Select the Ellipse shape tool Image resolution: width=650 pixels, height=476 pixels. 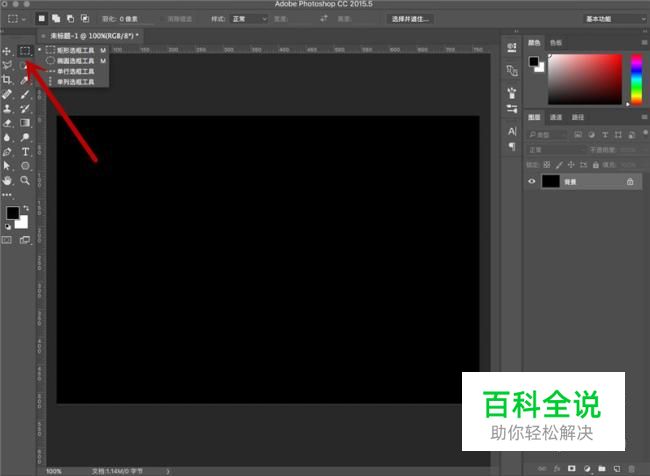(x=25, y=166)
